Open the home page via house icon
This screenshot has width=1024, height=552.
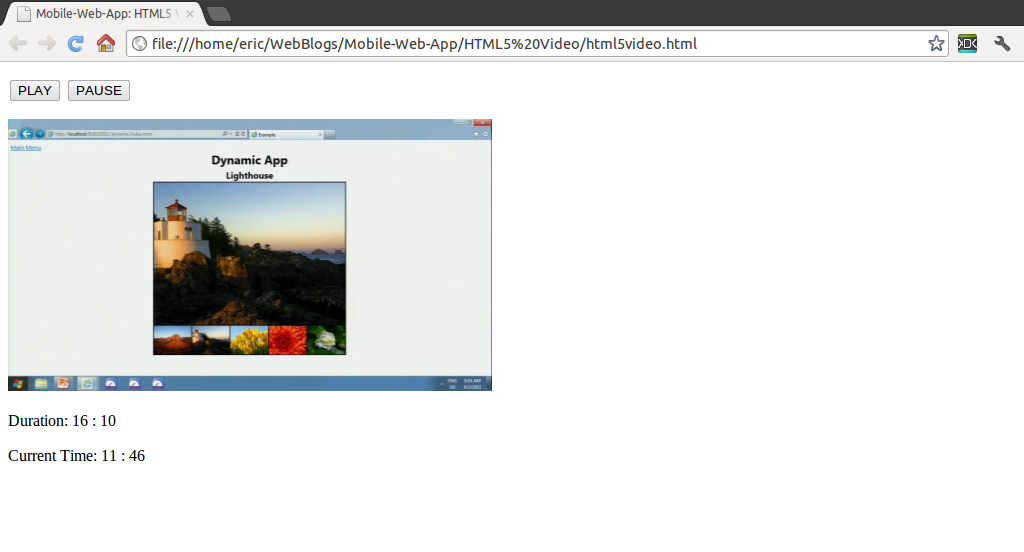pyautogui.click(x=106, y=44)
